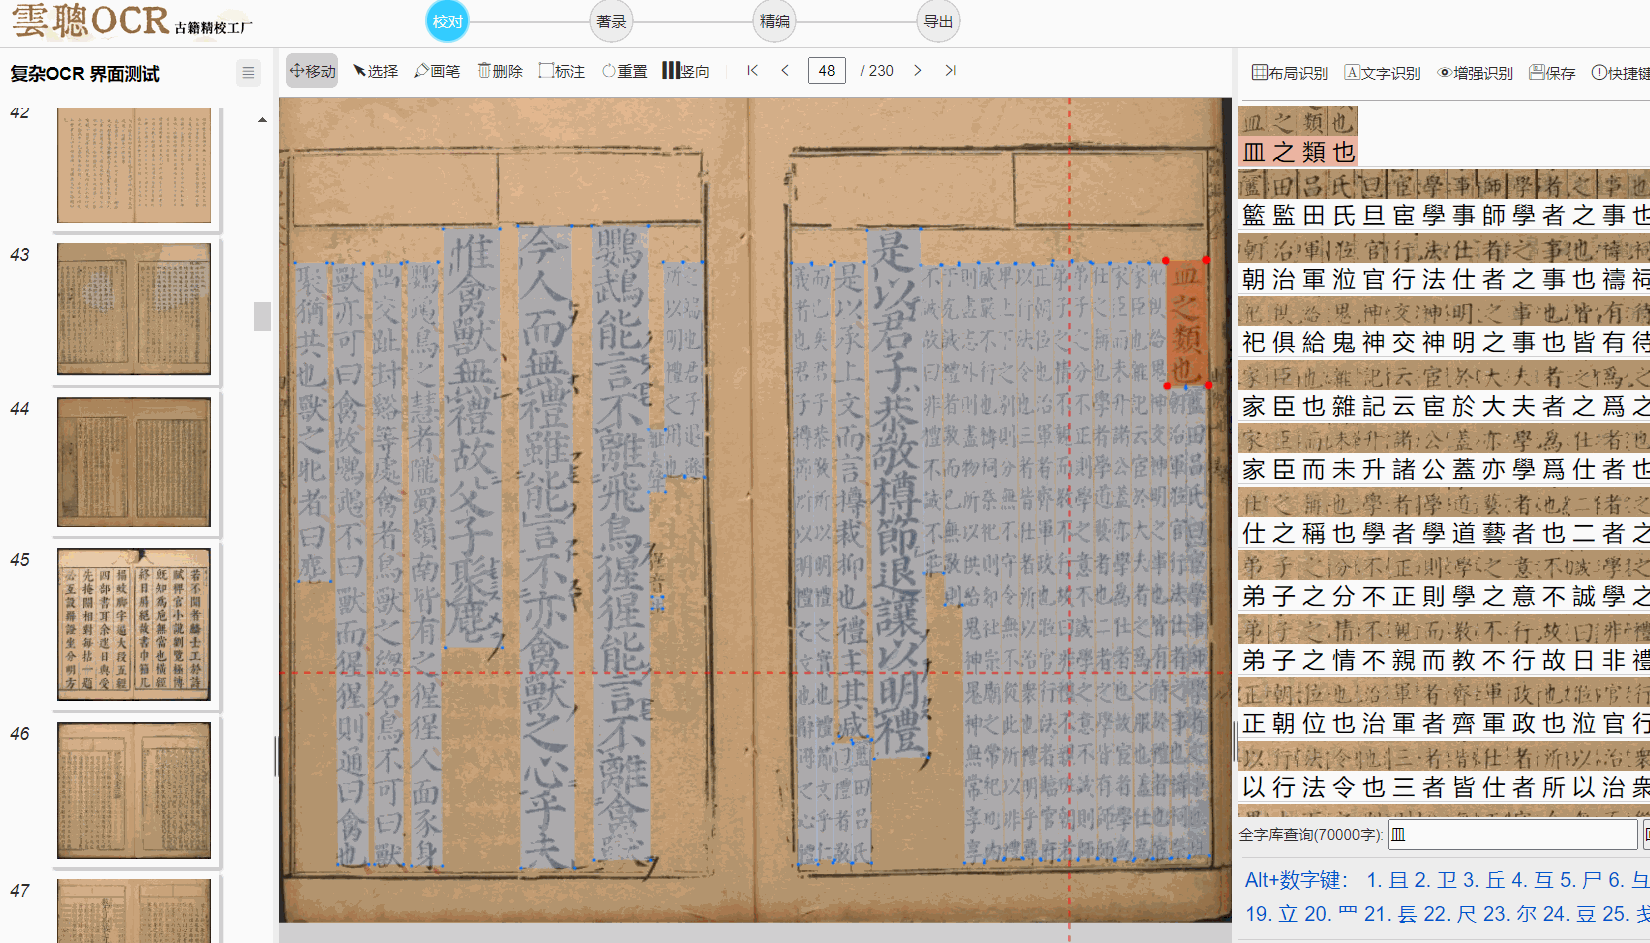The height and width of the screenshot is (943, 1650).
Task: Go to the next page arrow
Action: 917,71
